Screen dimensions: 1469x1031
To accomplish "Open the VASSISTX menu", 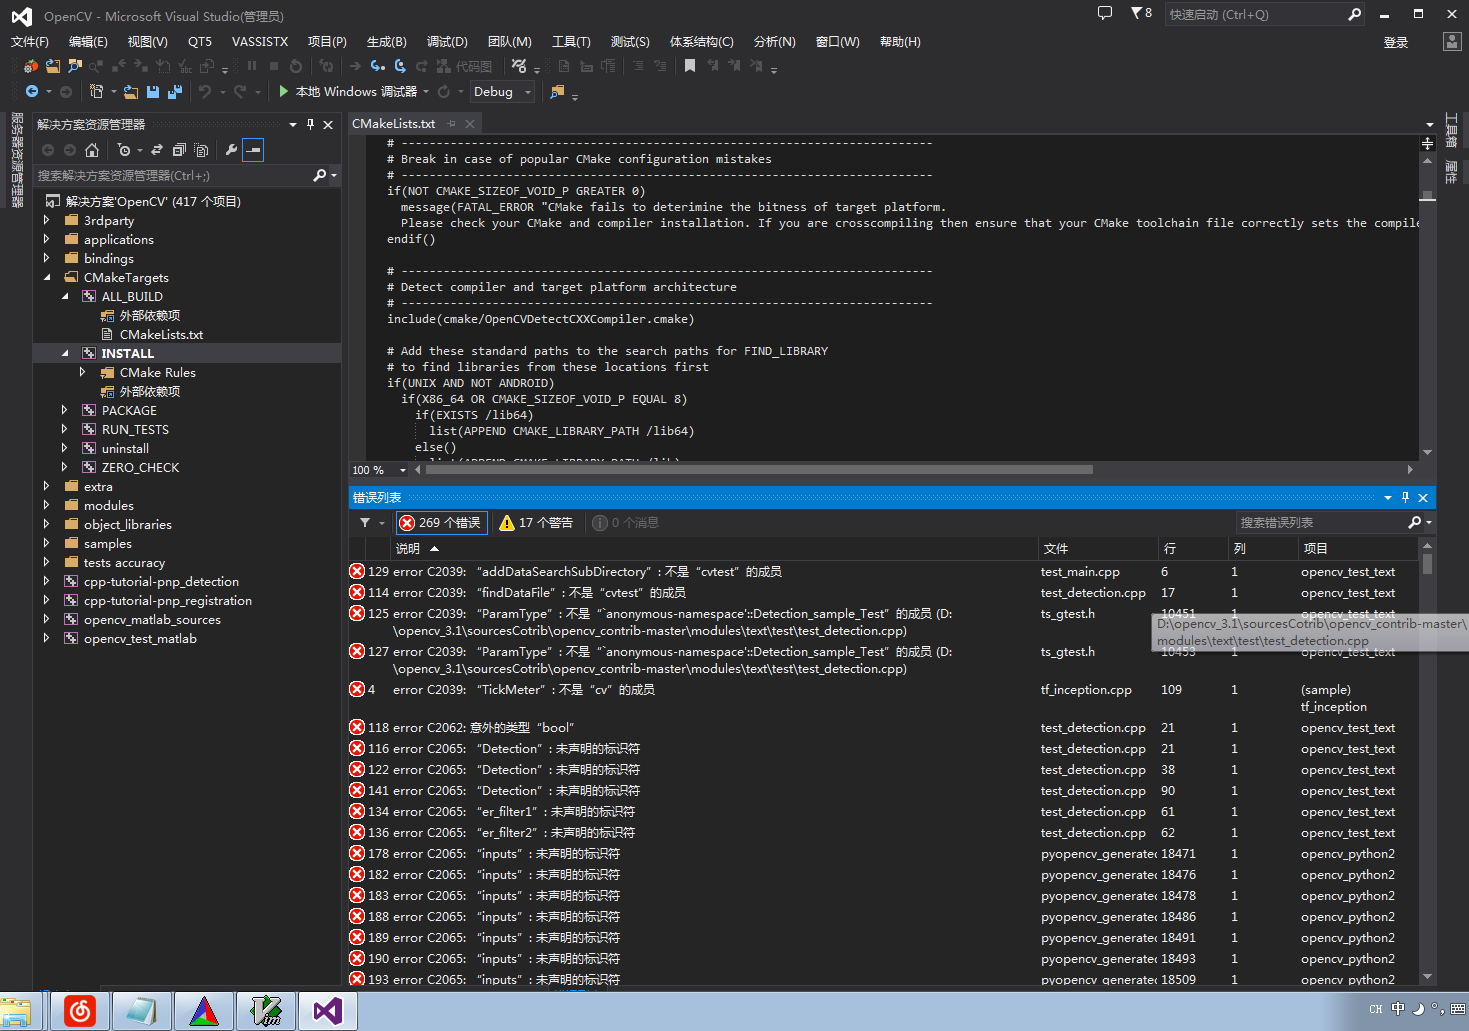I will click(260, 41).
